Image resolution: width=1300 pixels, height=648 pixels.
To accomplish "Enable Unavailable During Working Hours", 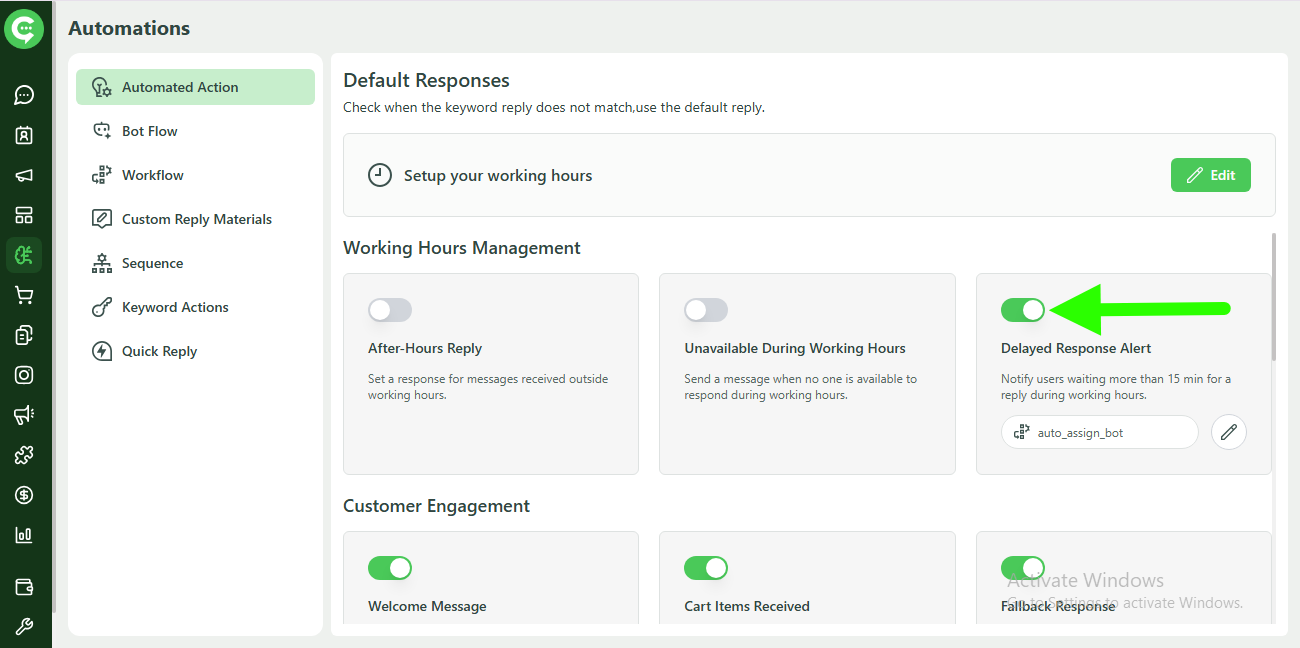I will (706, 310).
